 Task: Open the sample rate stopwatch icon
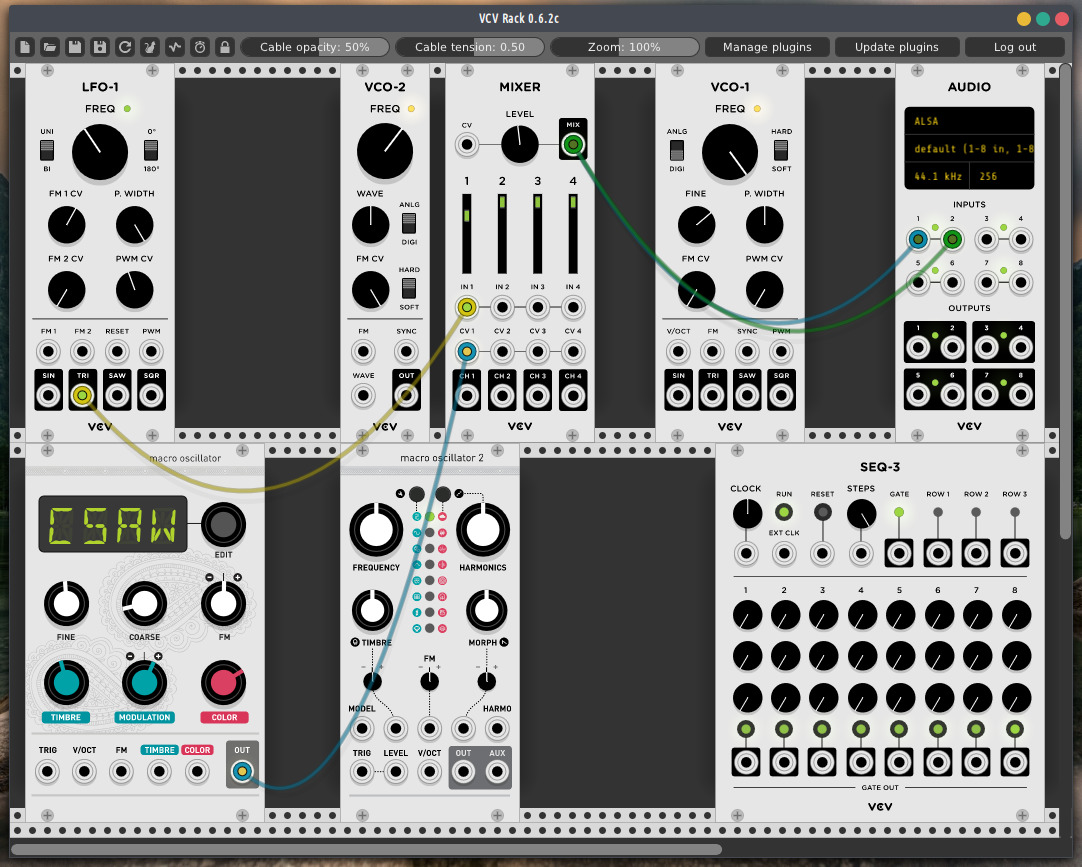(x=199, y=47)
